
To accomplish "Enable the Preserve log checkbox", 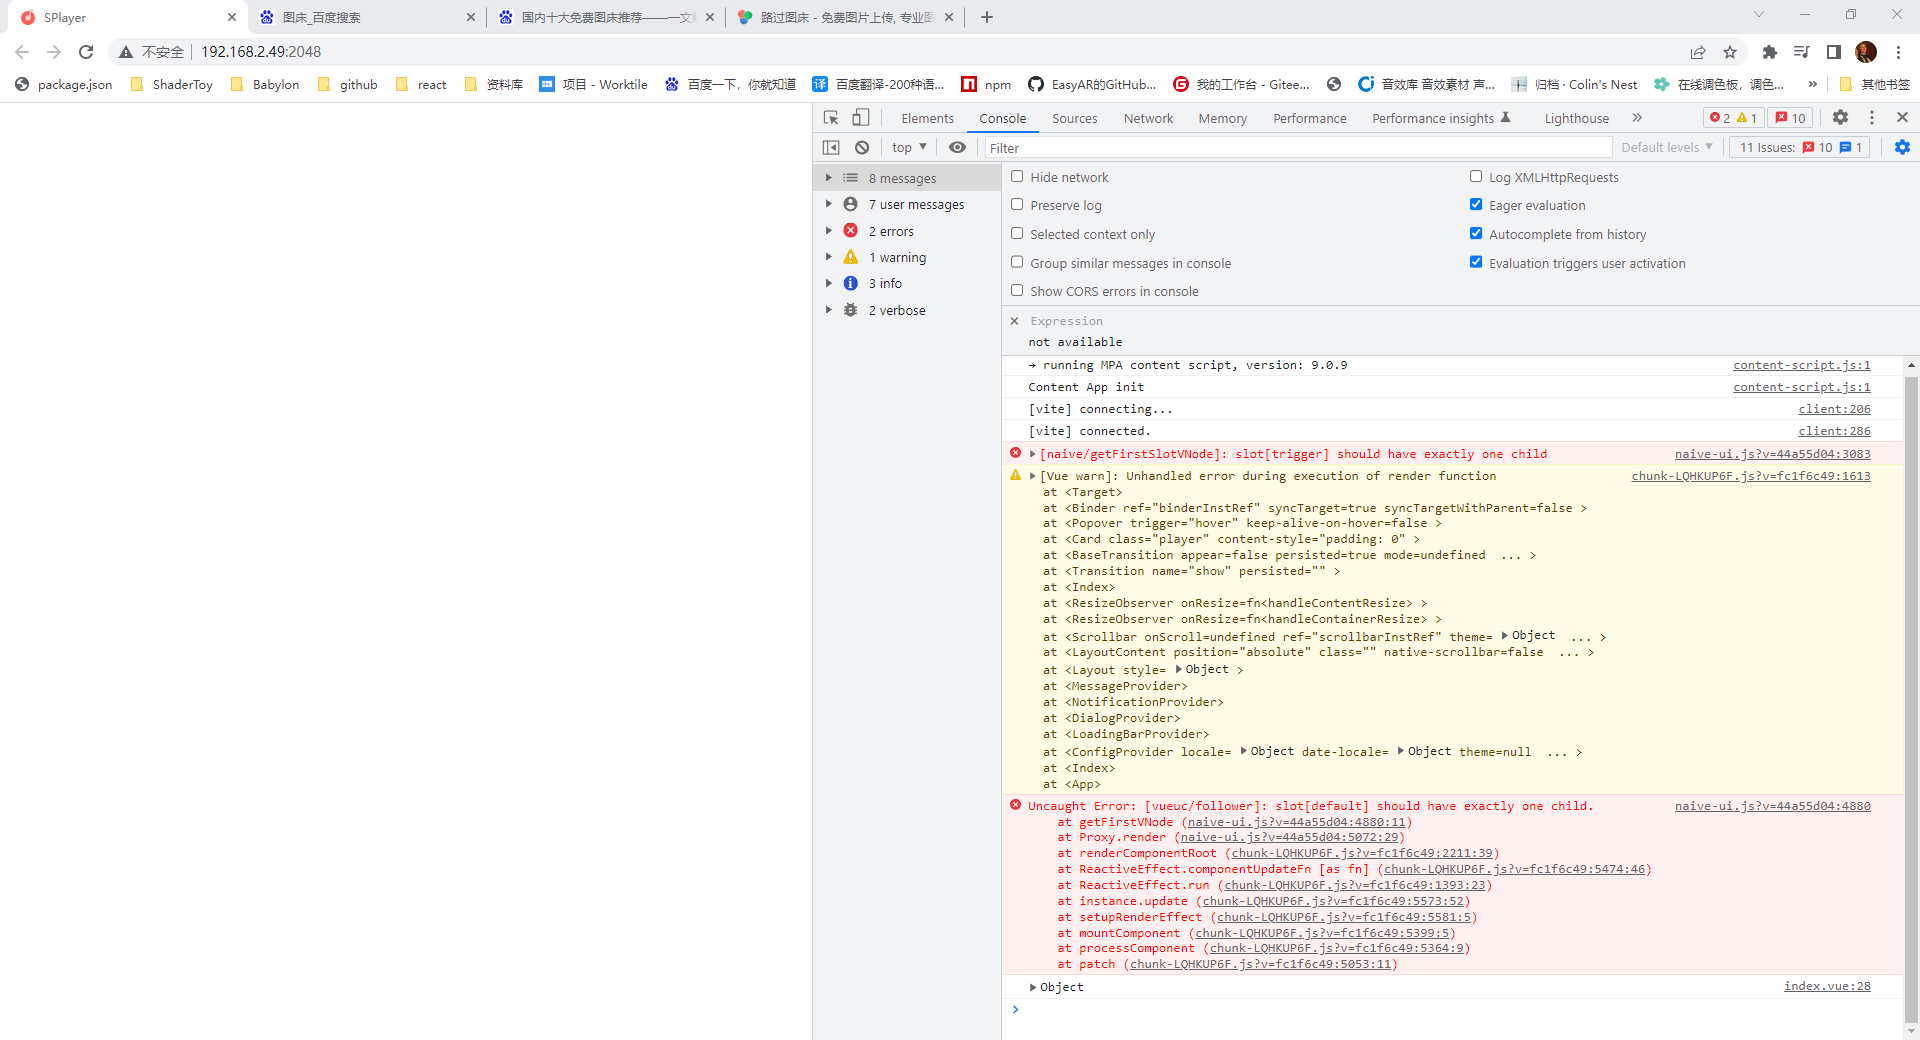I will pos(1017,205).
